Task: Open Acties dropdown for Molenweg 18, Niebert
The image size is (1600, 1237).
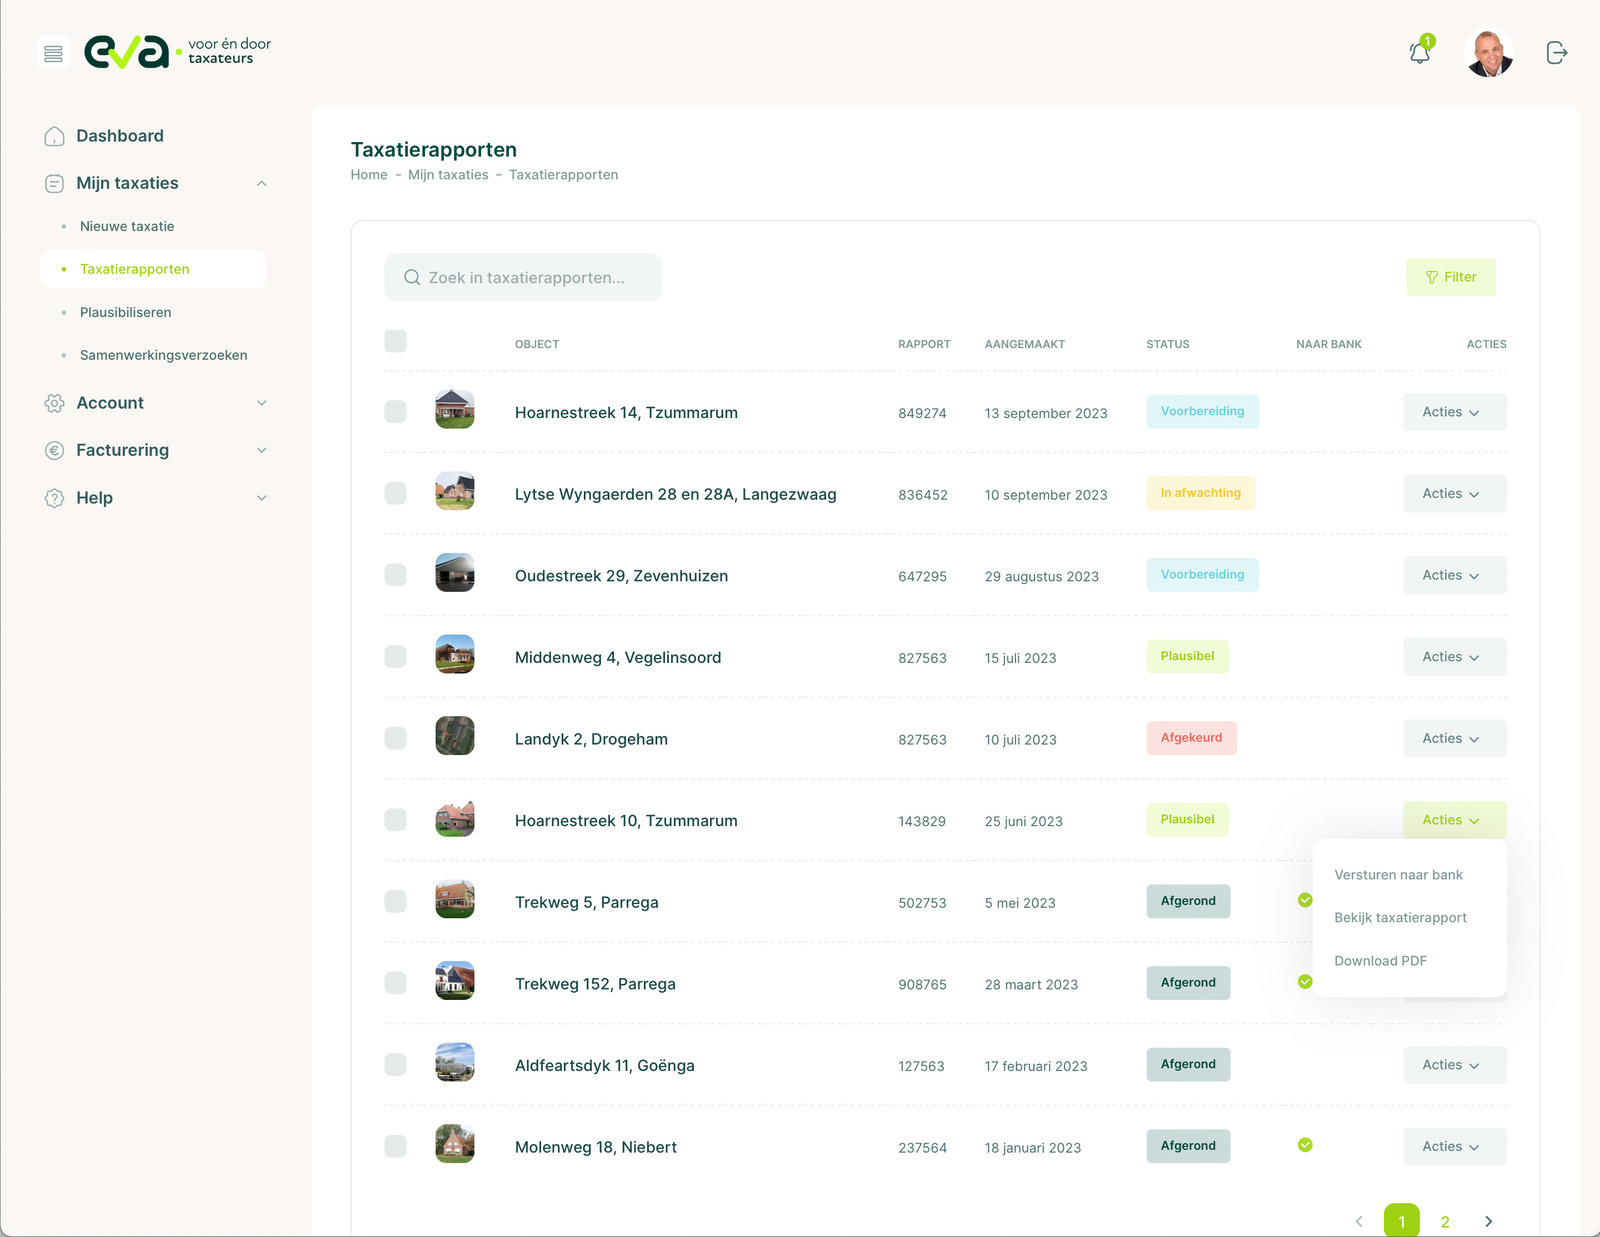Action: click(x=1454, y=1147)
